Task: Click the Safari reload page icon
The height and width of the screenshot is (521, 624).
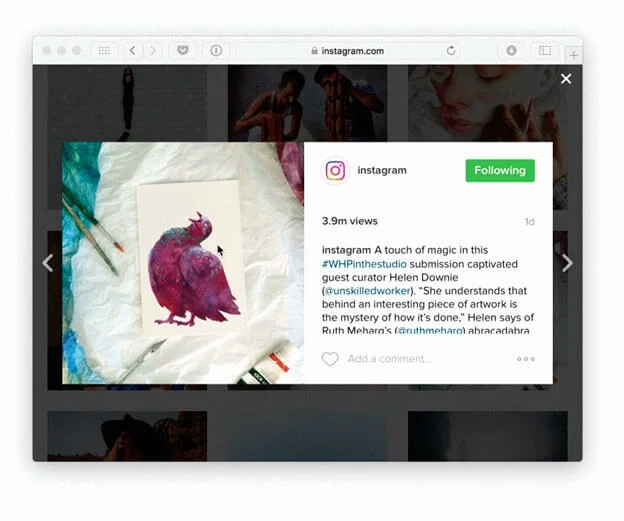Action: (452, 50)
